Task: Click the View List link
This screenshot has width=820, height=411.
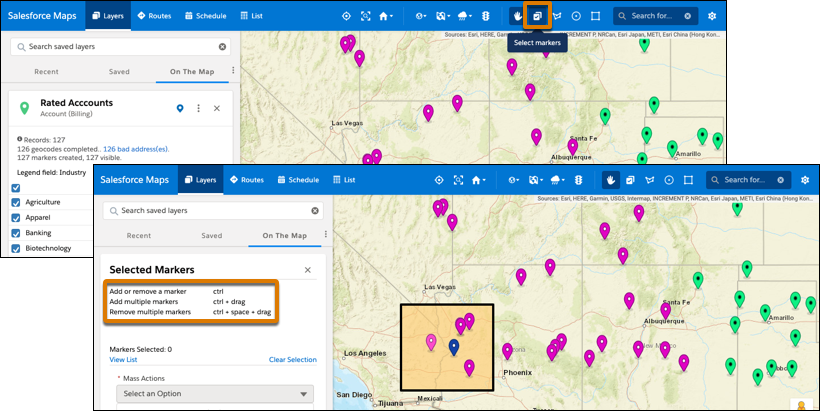Action: click(x=123, y=360)
